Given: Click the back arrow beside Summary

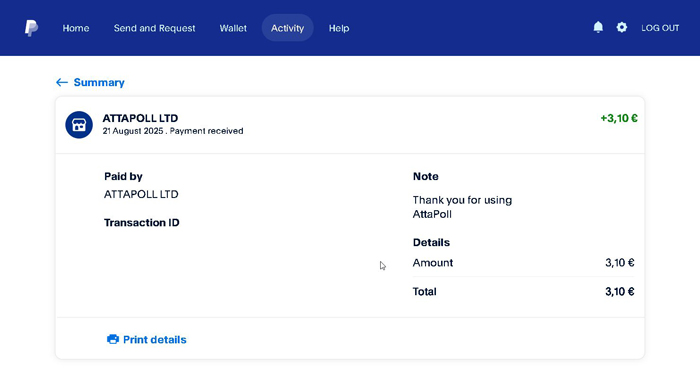Looking at the screenshot, I should coord(62,82).
